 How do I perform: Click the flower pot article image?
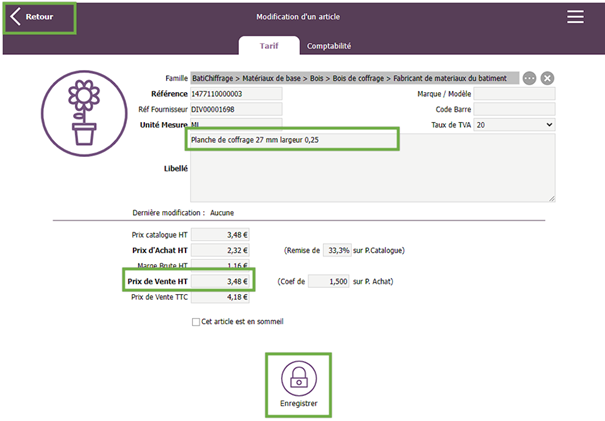click(84, 113)
